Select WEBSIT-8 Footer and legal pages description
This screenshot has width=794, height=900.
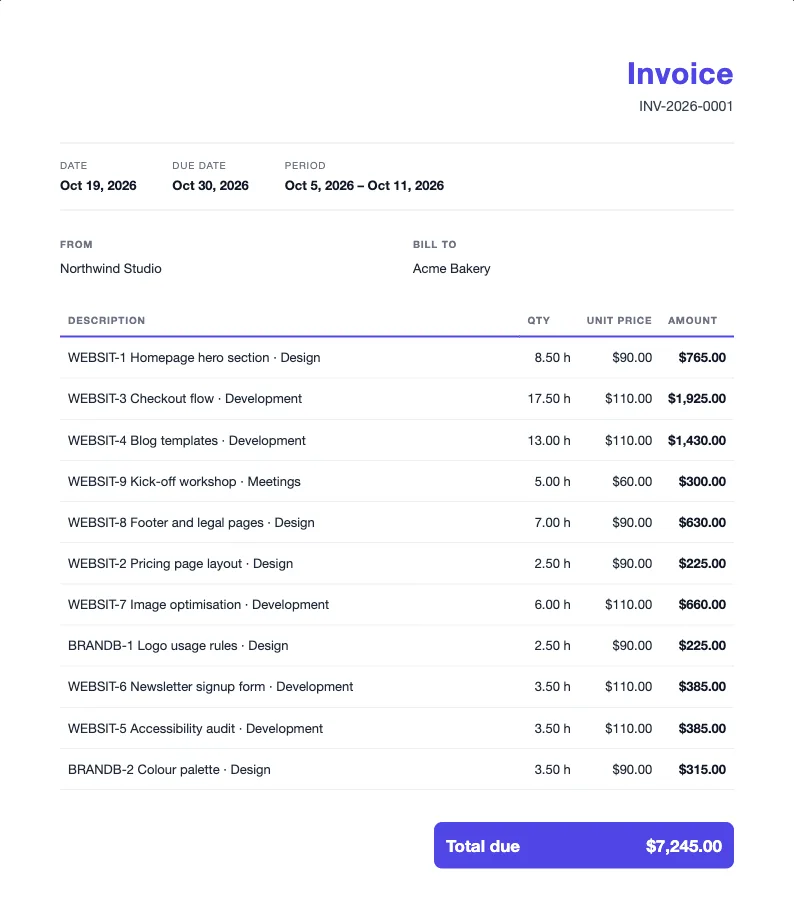[x=191, y=522]
